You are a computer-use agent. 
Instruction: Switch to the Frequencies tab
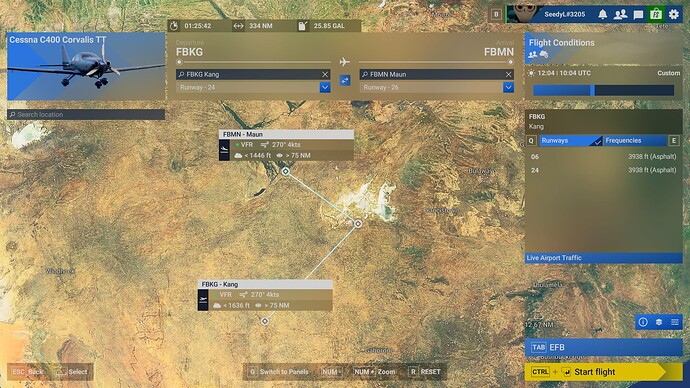(635, 141)
